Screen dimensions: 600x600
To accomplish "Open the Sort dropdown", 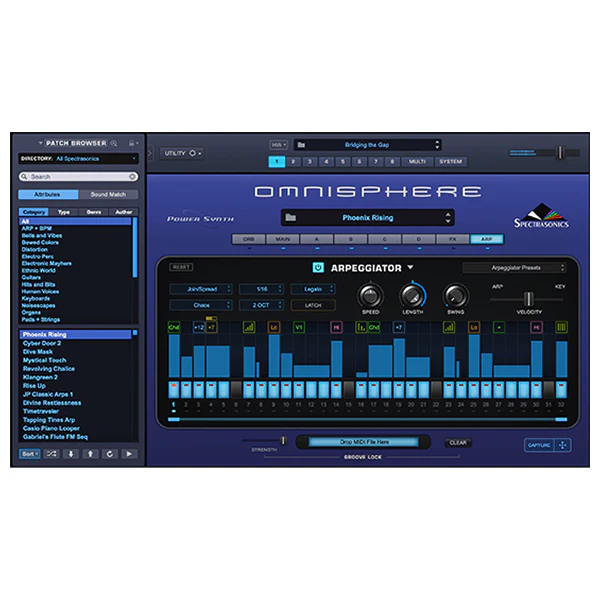I will click(x=29, y=454).
